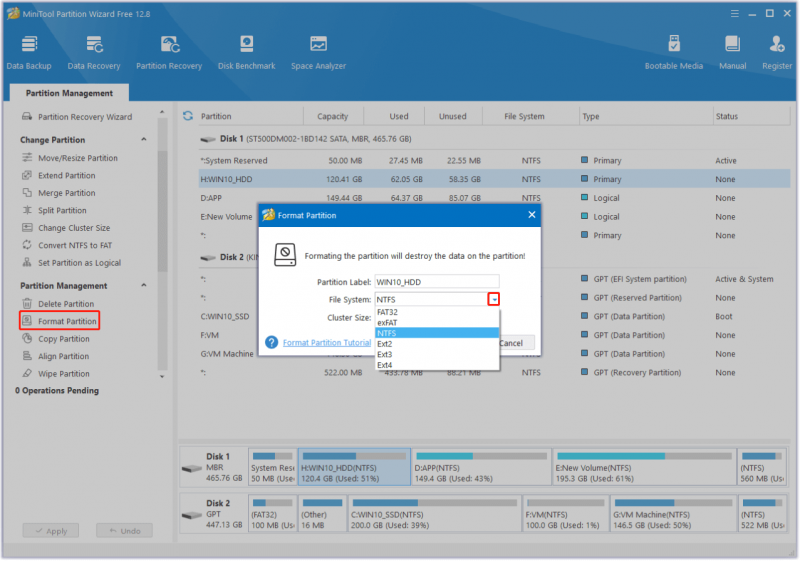The height and width of the screenshot is (561, 800).
Task: Edit the Partition Label field
Action: (x=437, y=282)
